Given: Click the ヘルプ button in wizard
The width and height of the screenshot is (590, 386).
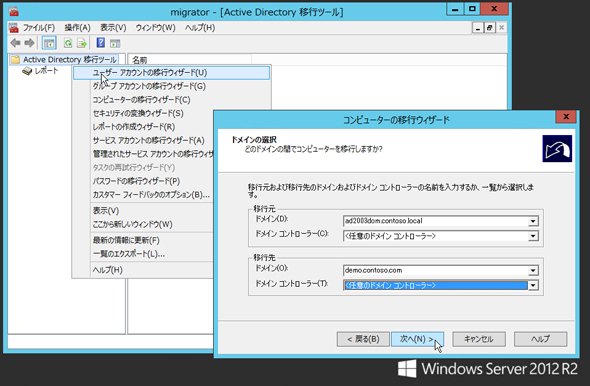Looking at the screenshot, I should coord(540,339).
